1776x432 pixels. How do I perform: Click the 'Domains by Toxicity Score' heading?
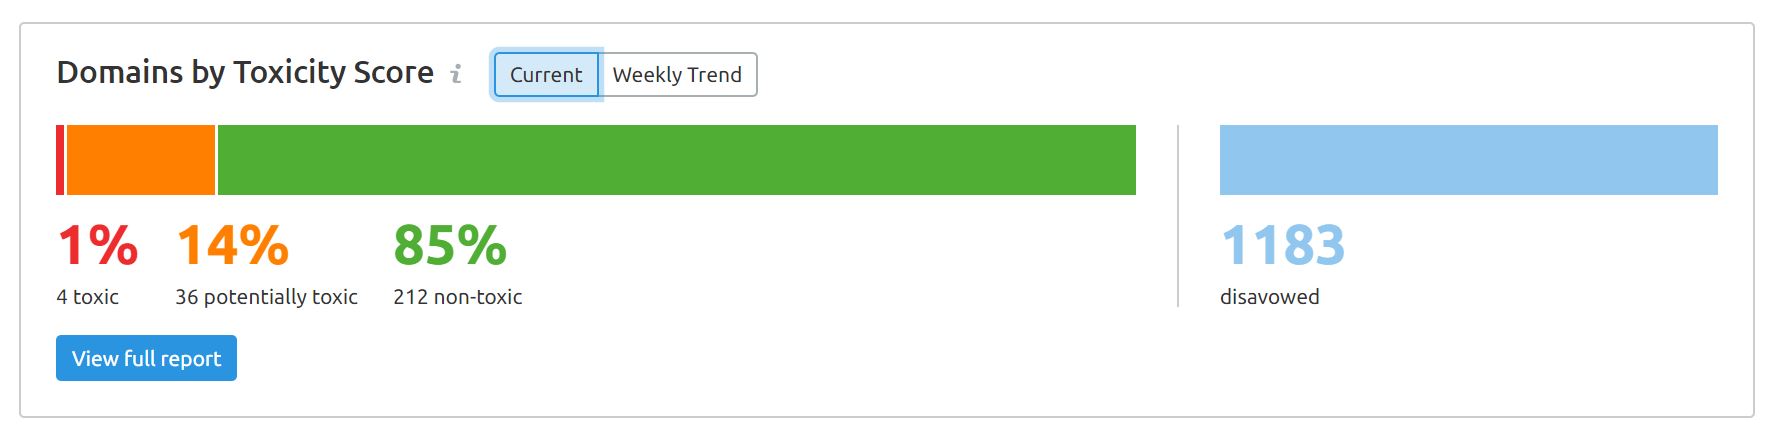pyautogui.click(x=245, y=73)
